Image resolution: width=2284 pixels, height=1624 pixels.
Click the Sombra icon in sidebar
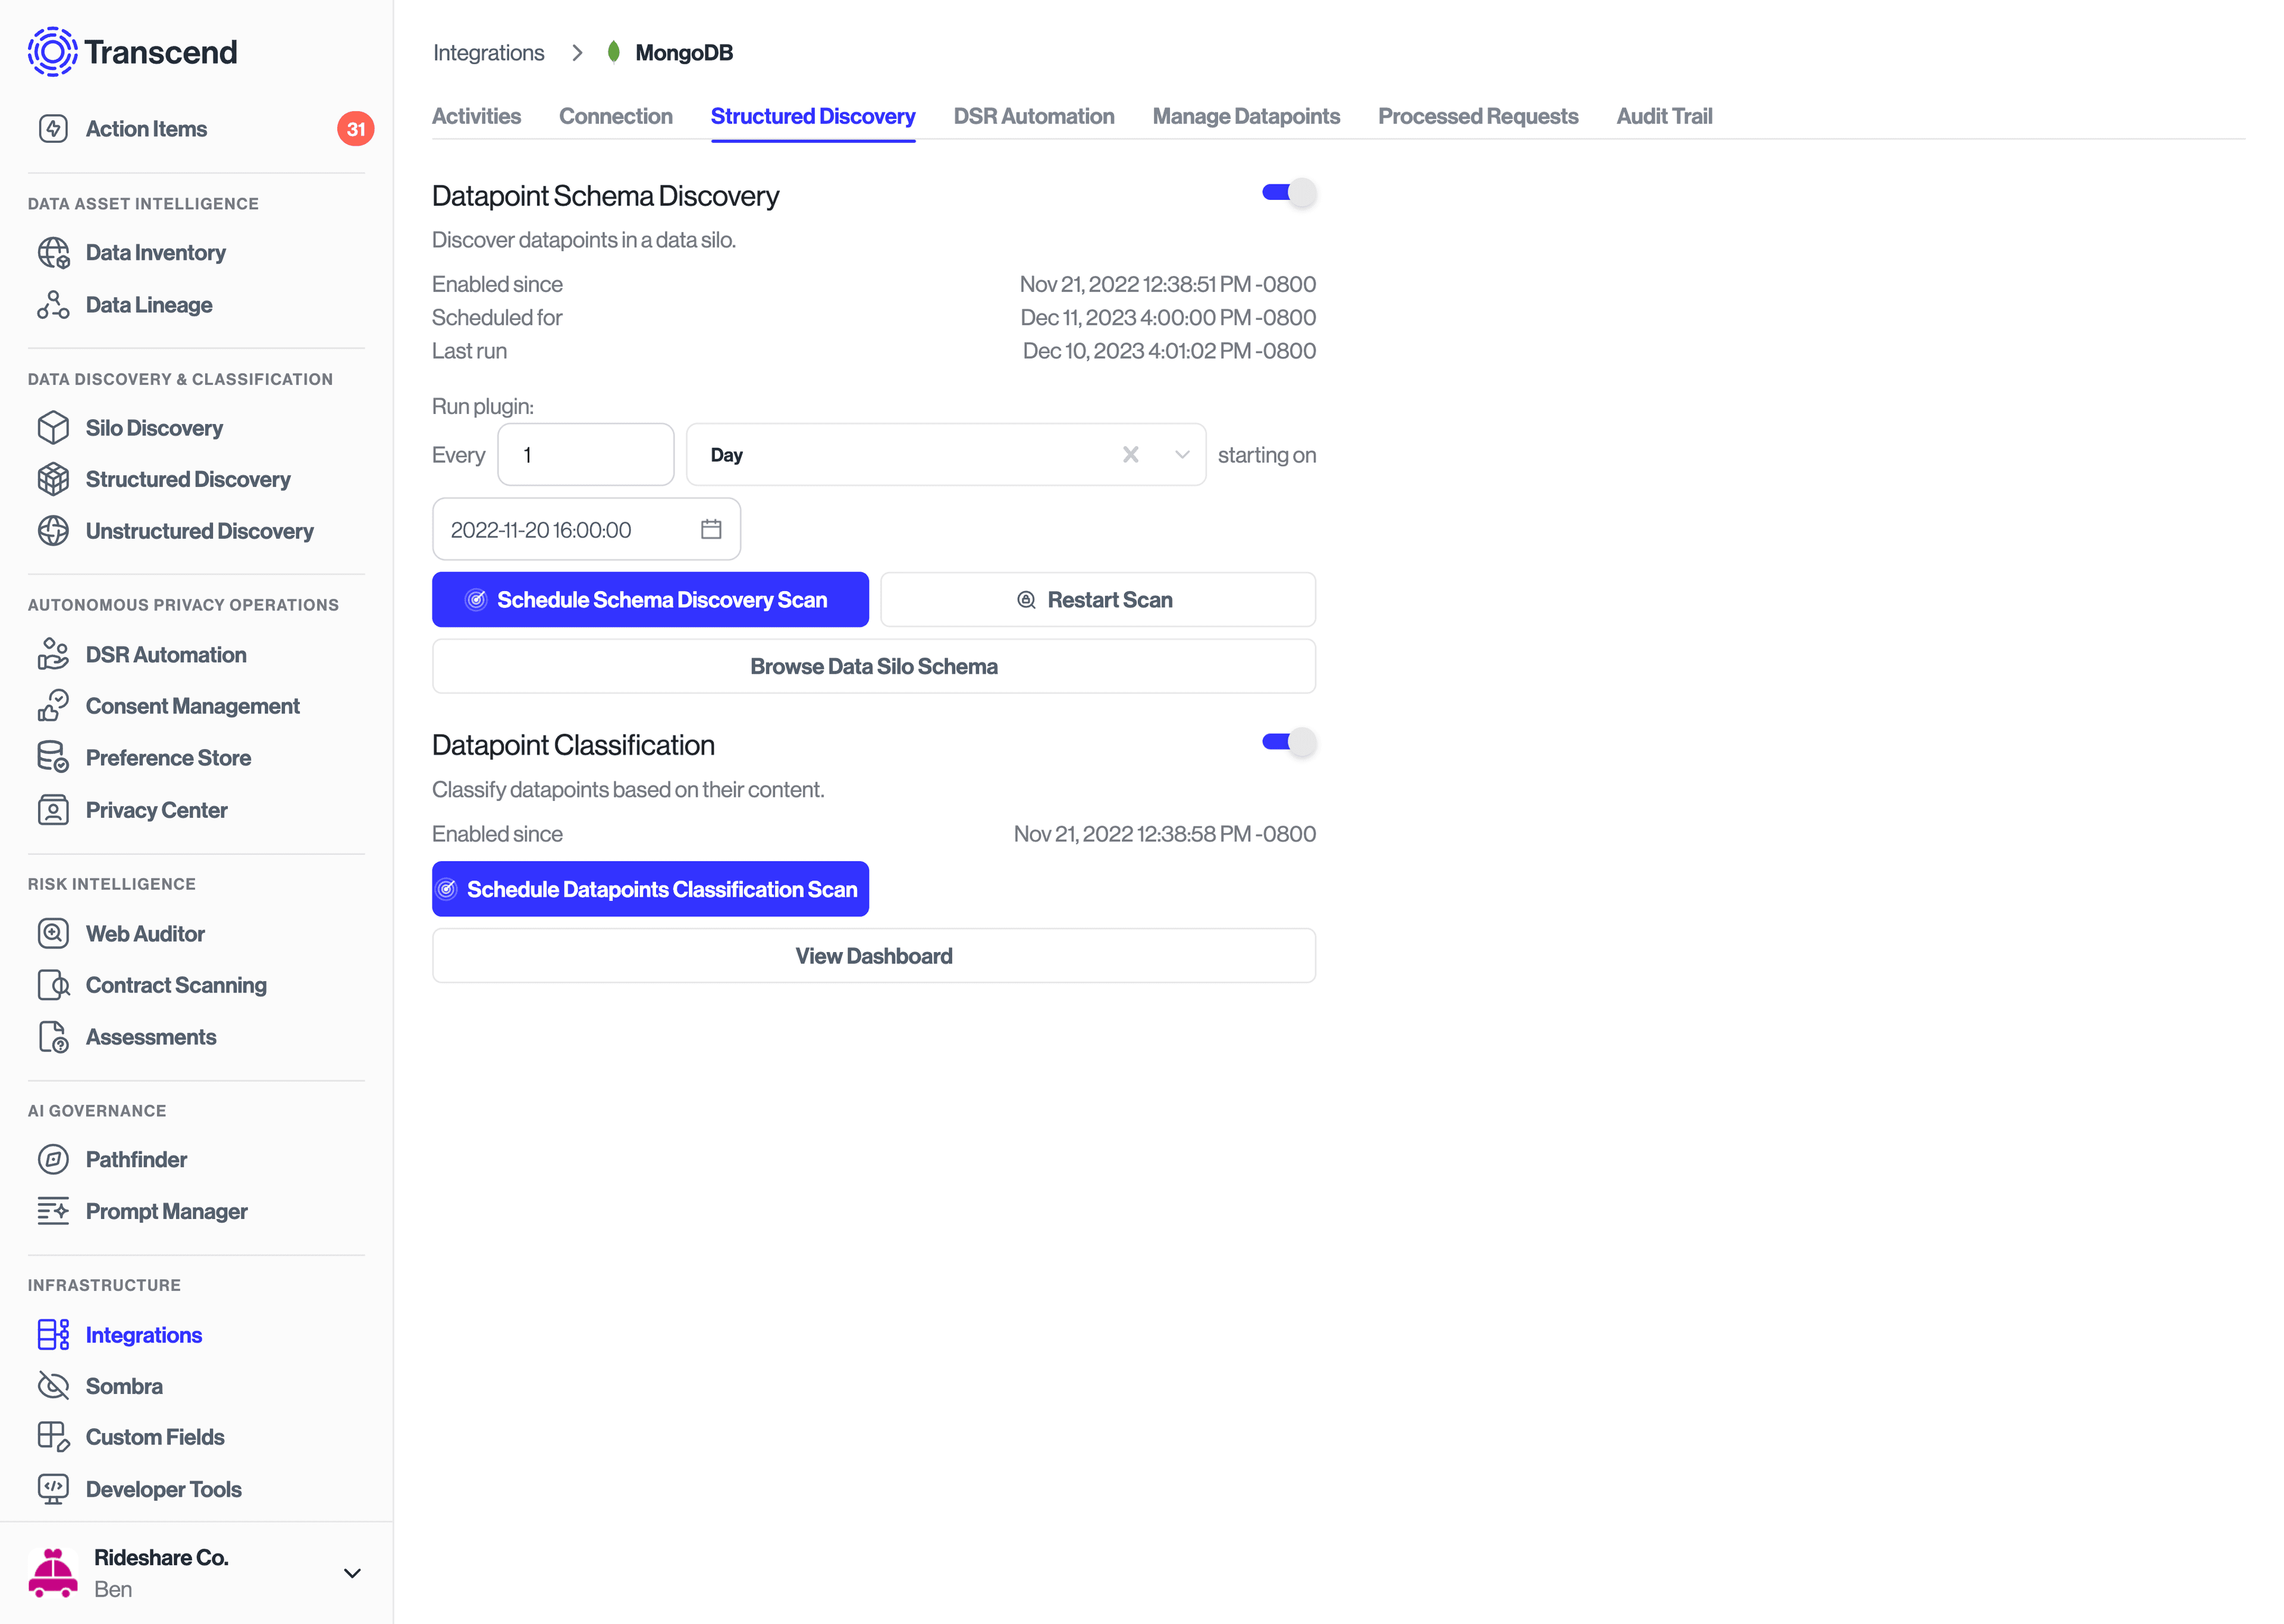tap(53, 1385)
